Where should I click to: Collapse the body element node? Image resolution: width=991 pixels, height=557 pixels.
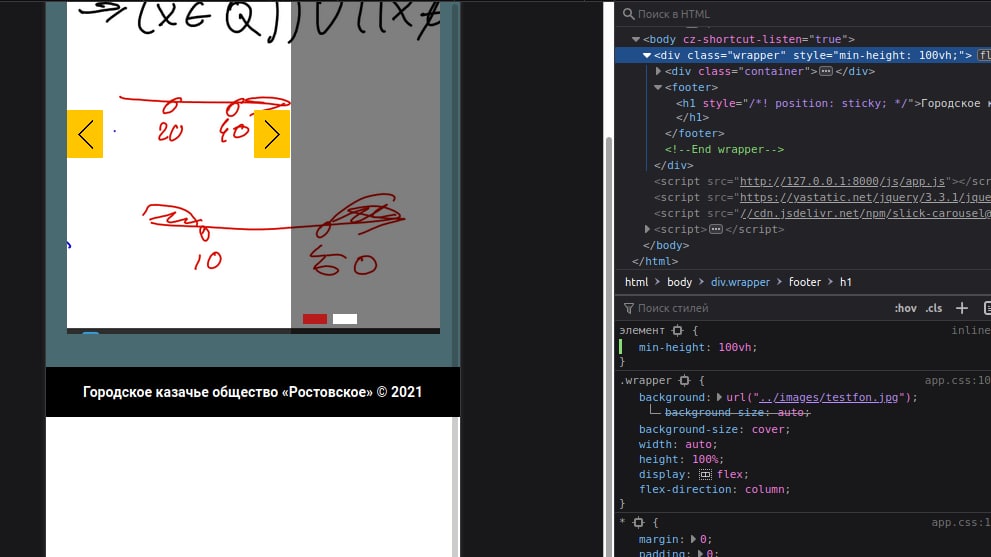pyautogui.click(x=636, y=39)
